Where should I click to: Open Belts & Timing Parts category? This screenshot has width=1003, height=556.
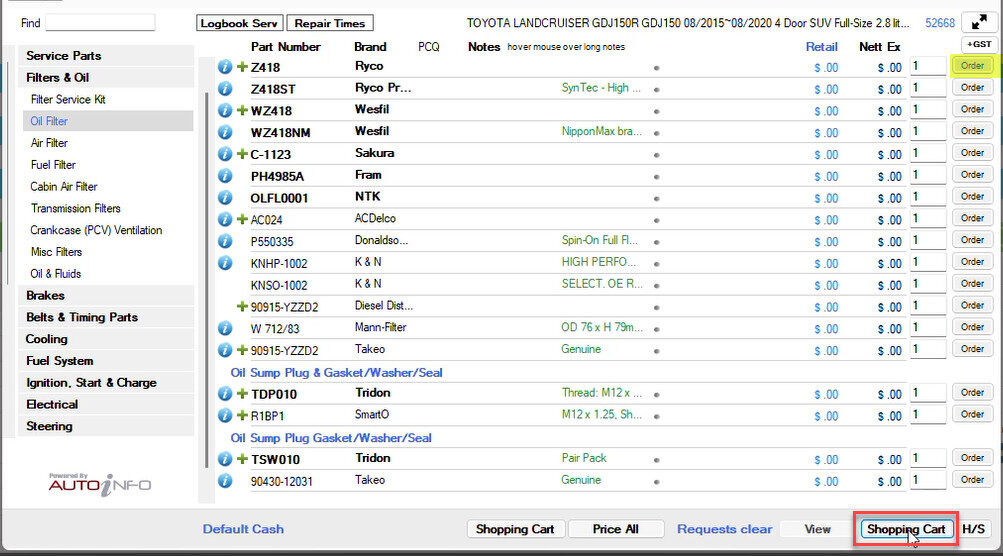(x=106, y=317)
